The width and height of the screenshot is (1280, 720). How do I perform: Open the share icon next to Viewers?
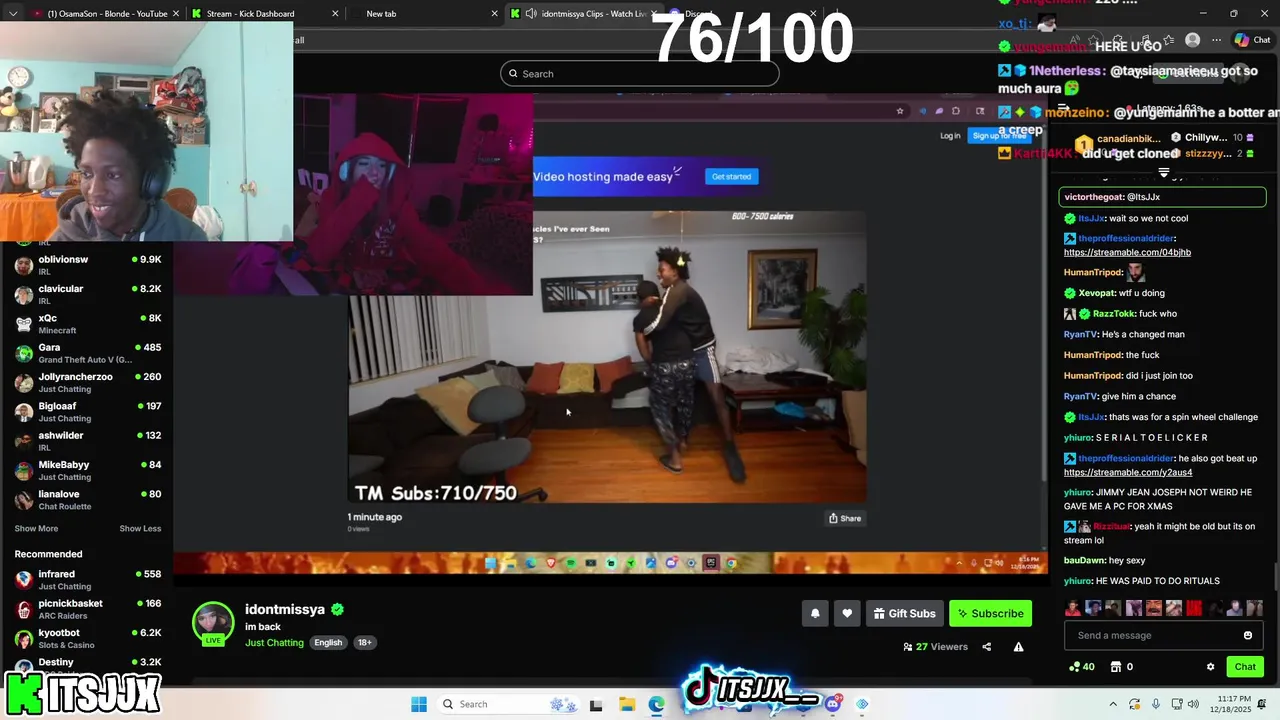[986, 647]
